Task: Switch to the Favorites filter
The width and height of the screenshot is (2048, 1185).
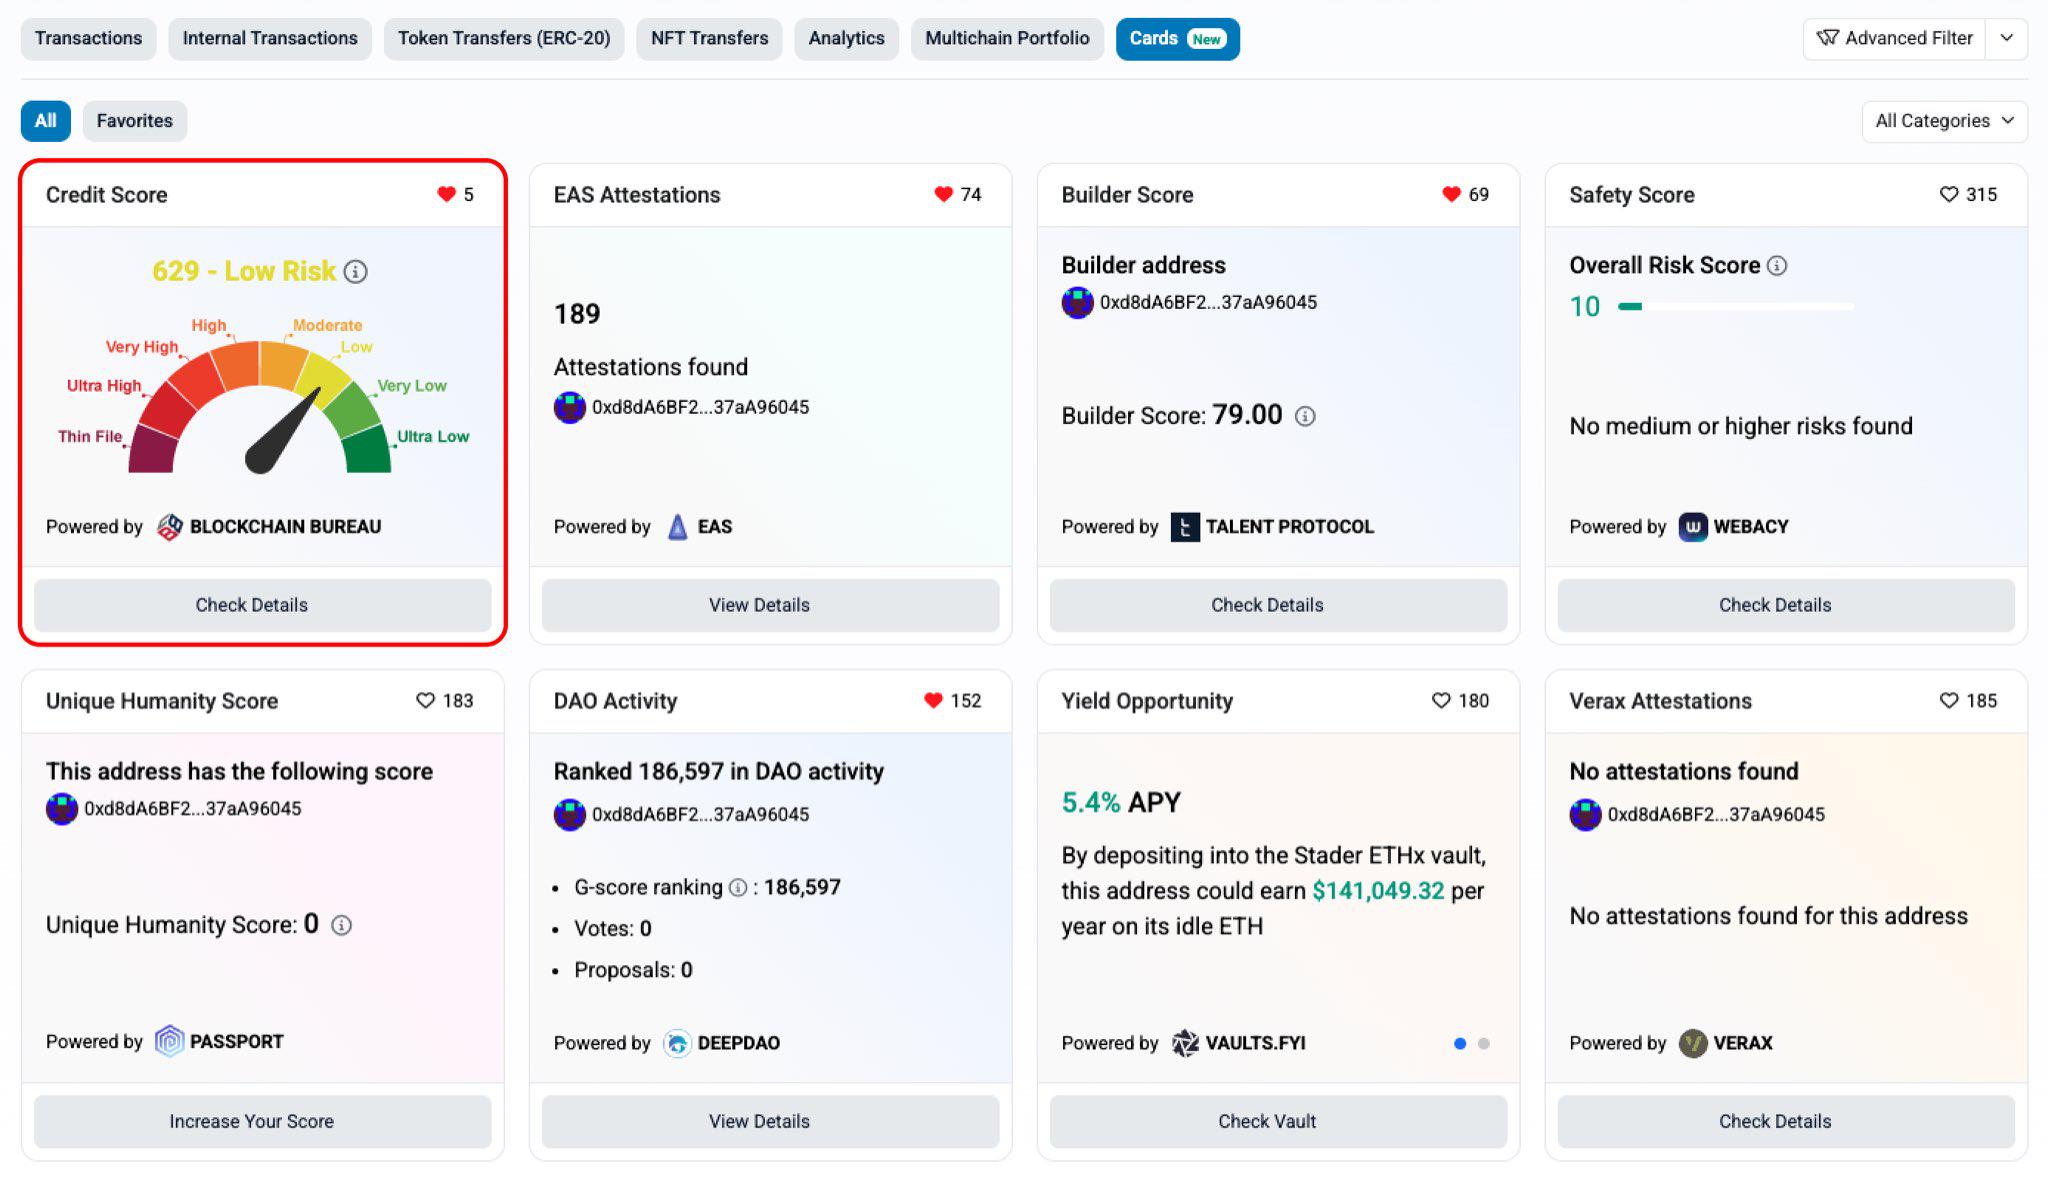Action: pyautogui.click(x=134, y=121)
